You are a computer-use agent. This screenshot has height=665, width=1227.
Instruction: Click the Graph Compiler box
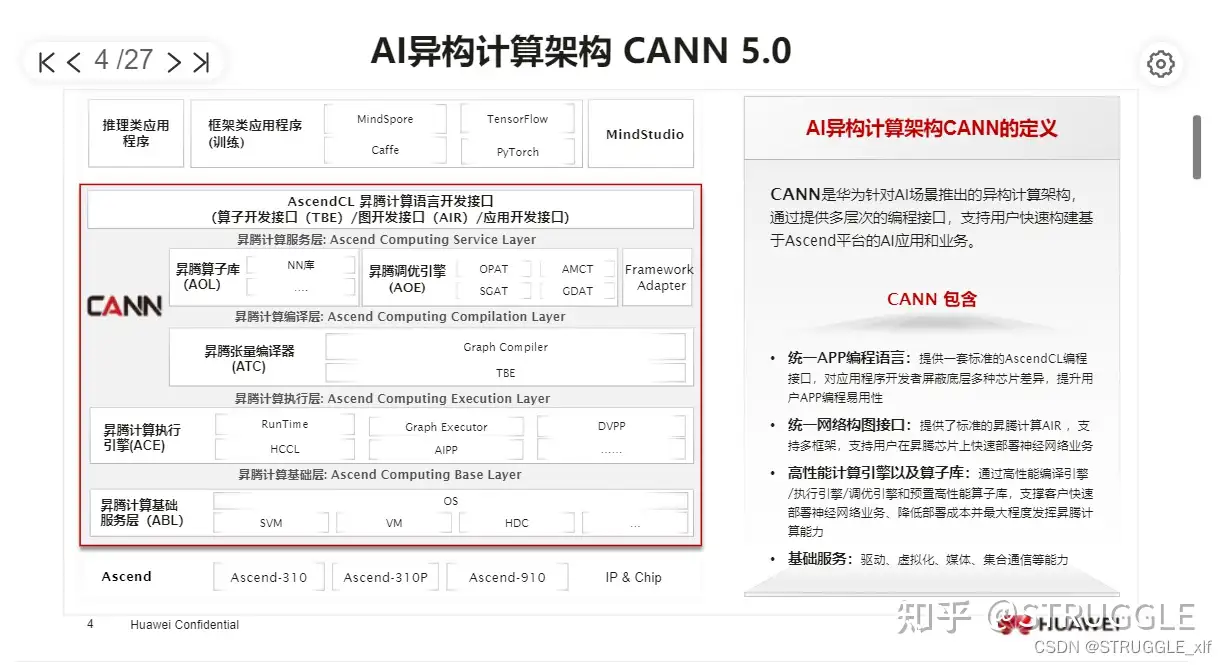pos(505,347)
